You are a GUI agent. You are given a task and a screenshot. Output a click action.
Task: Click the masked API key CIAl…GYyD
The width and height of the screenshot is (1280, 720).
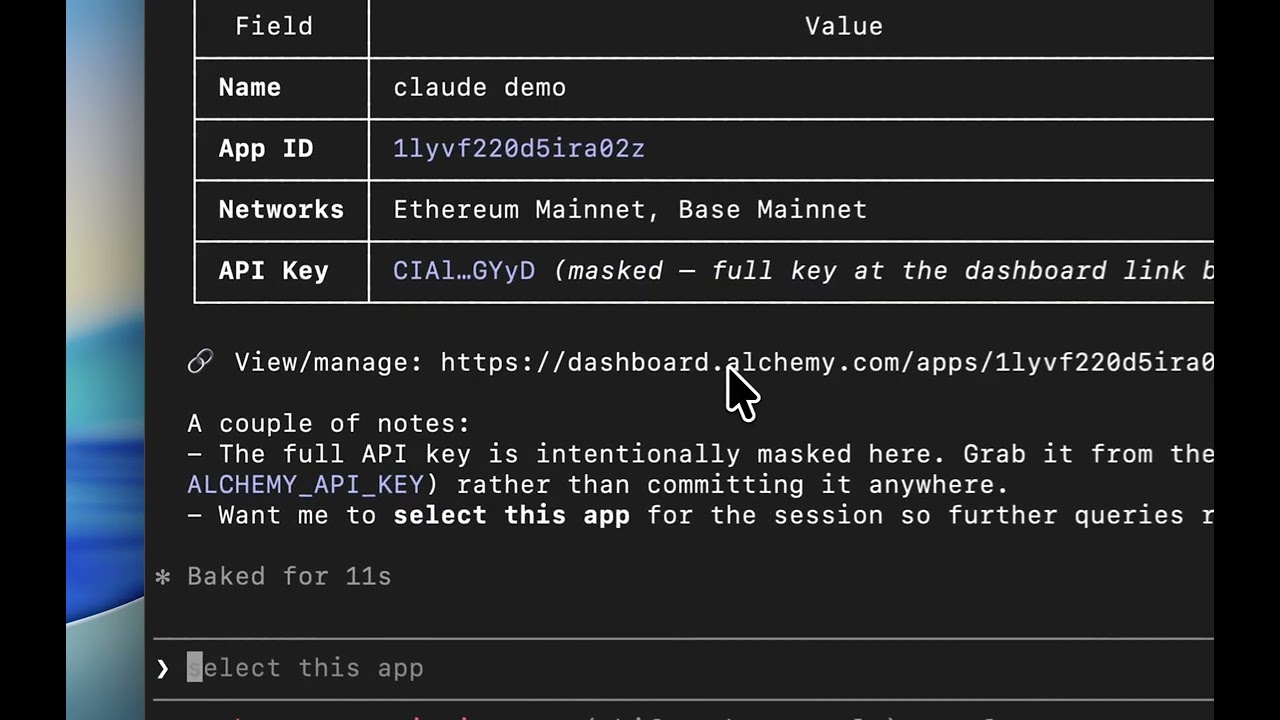click(x=464, y=271)
